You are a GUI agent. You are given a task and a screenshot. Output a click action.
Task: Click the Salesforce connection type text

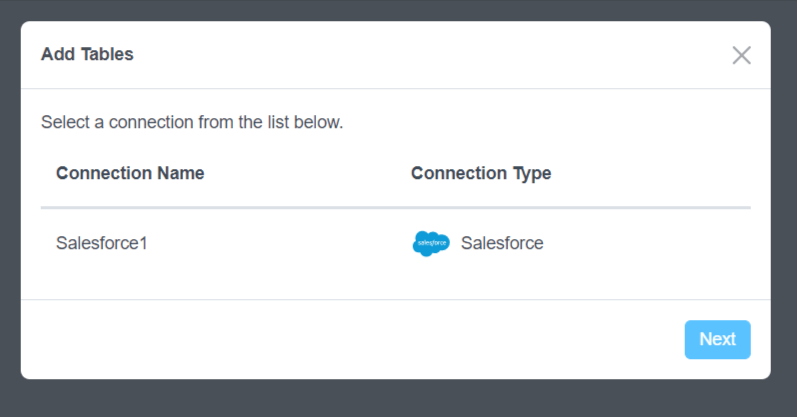pos(502,243)
